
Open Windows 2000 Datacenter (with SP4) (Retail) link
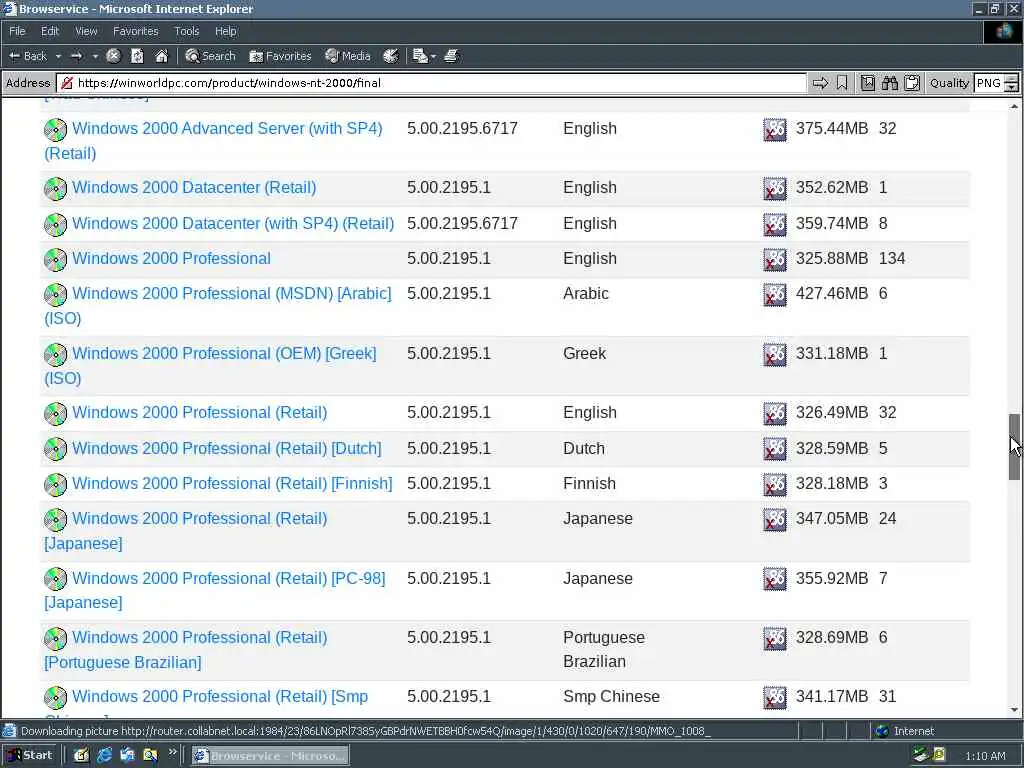click(233, 223)
